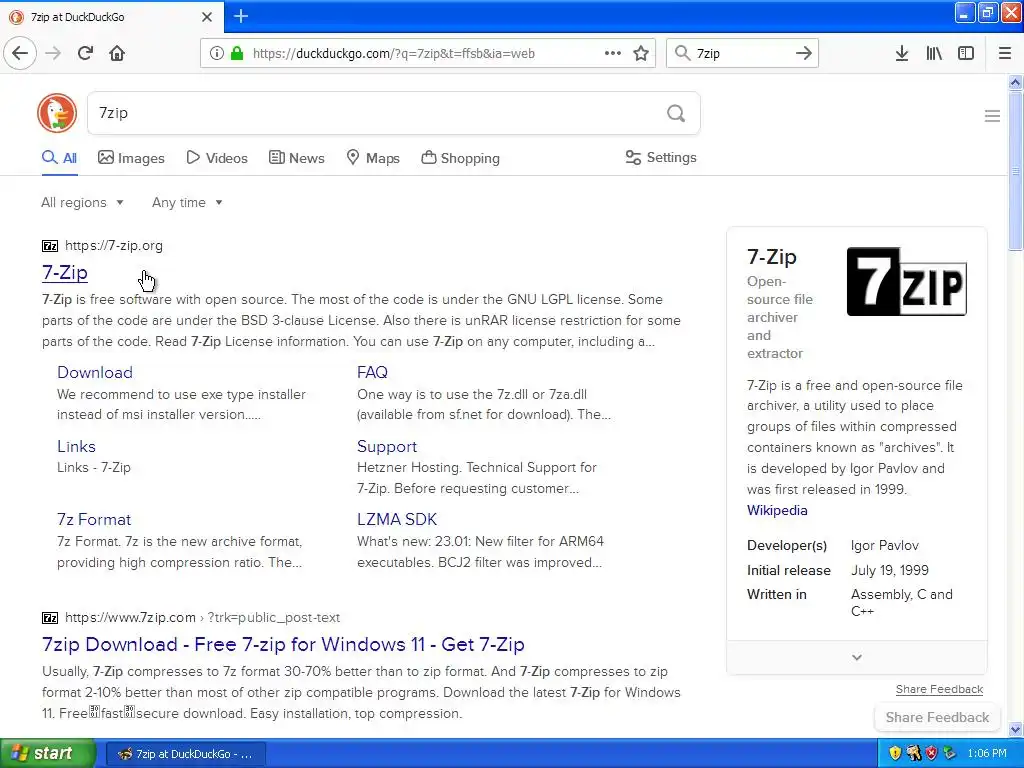1024x768 pixels.
Task: Show site information icon in address bar
Action: click(x=217, y=54)
